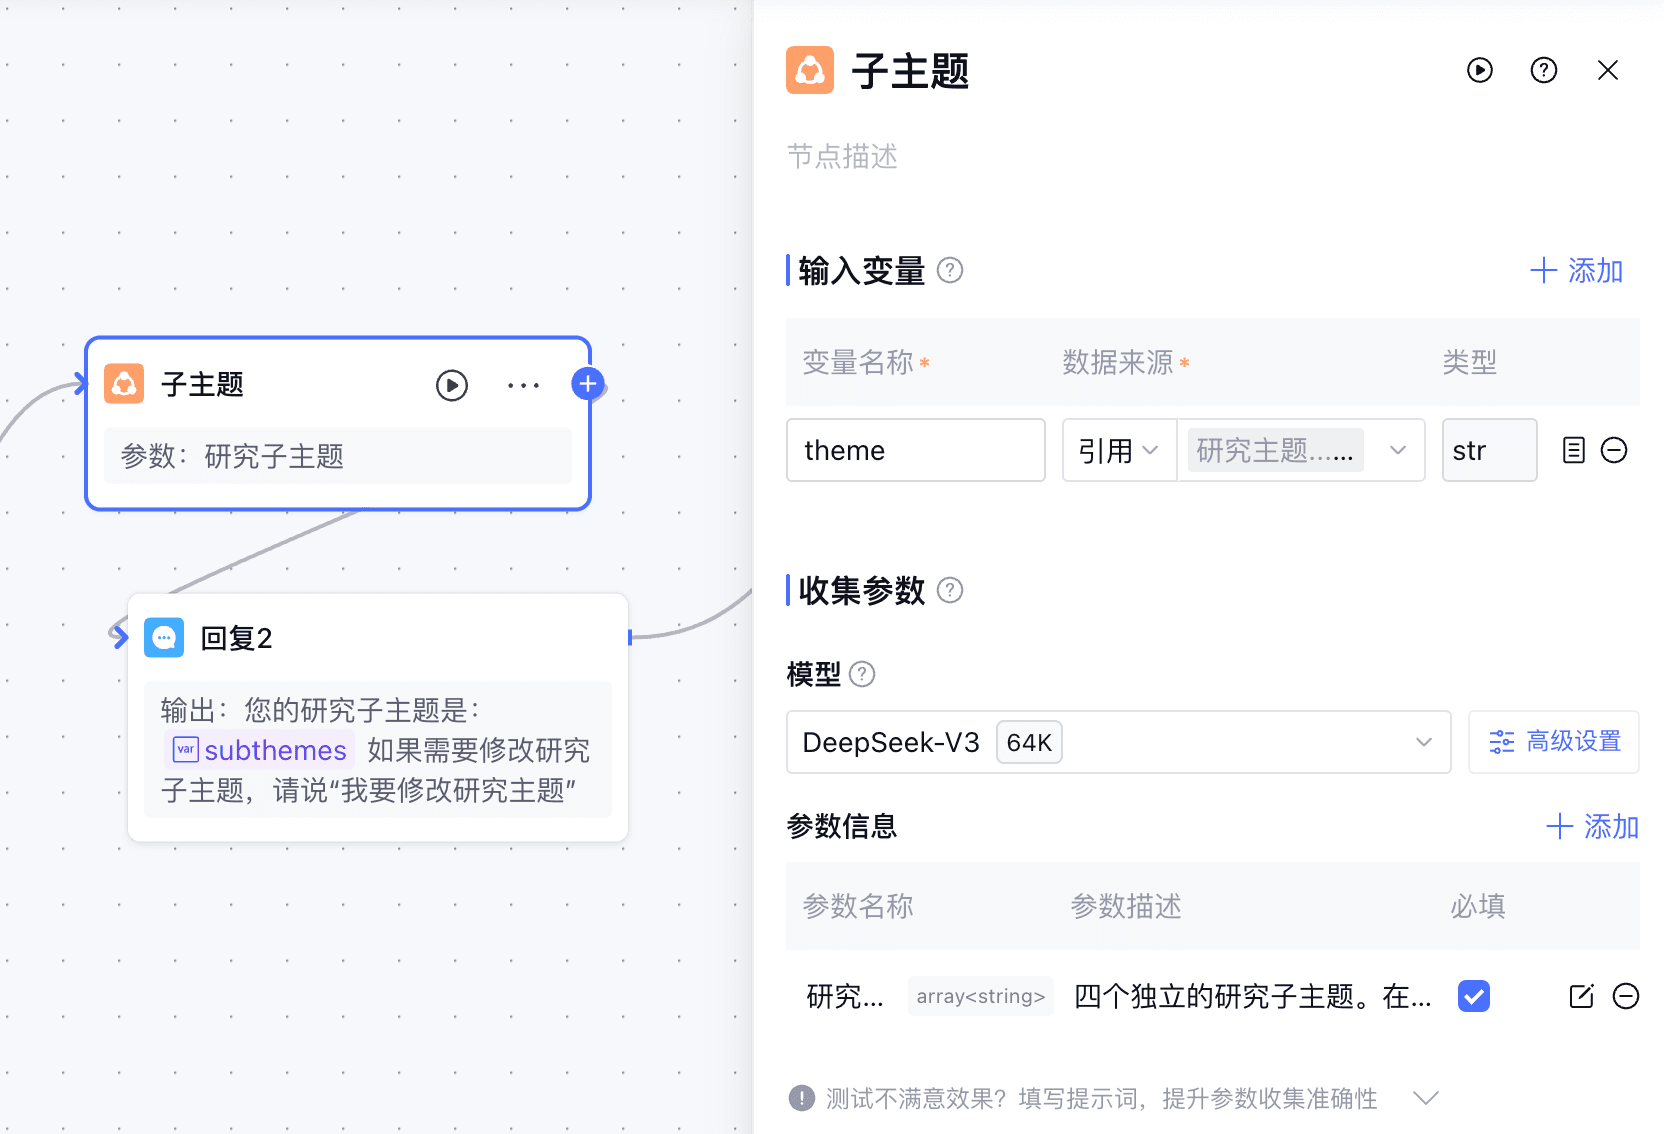Click the theme variable name input field
The height and width of the screenshot is (1134, 1664).
[915, 450]
